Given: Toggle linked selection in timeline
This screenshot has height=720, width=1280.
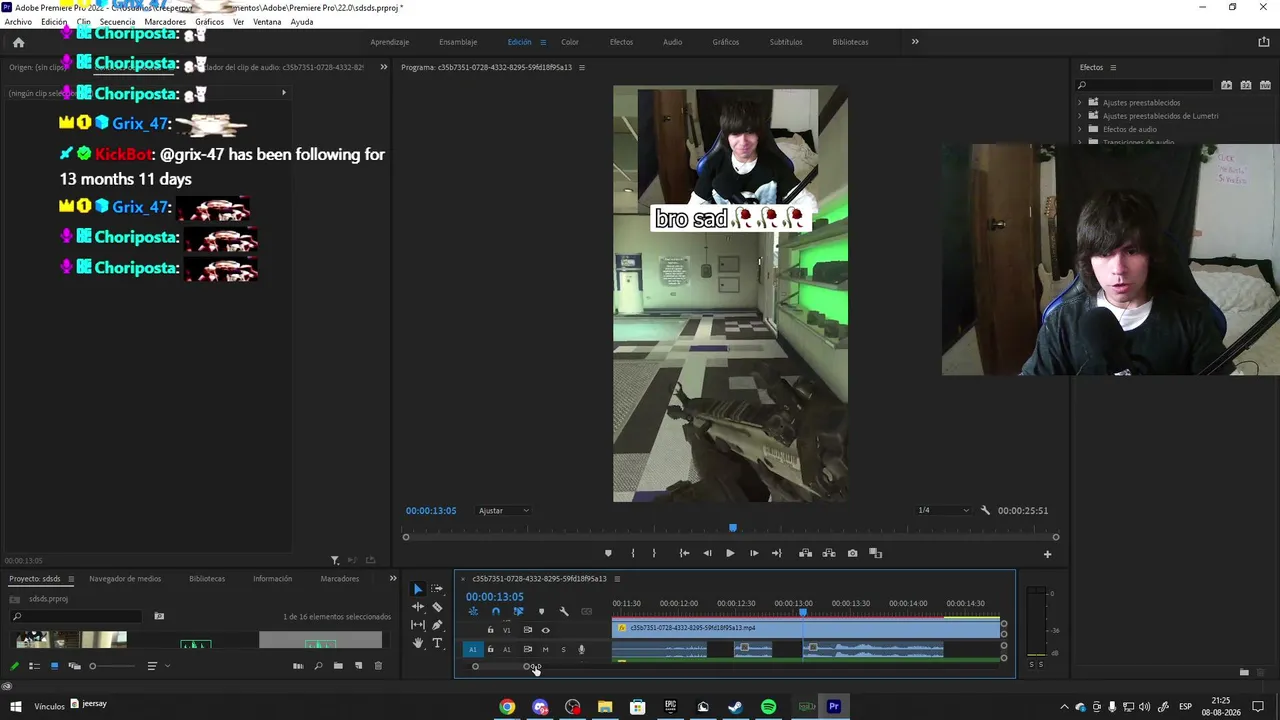Looking at the screenshot, I should click(518, 612).
